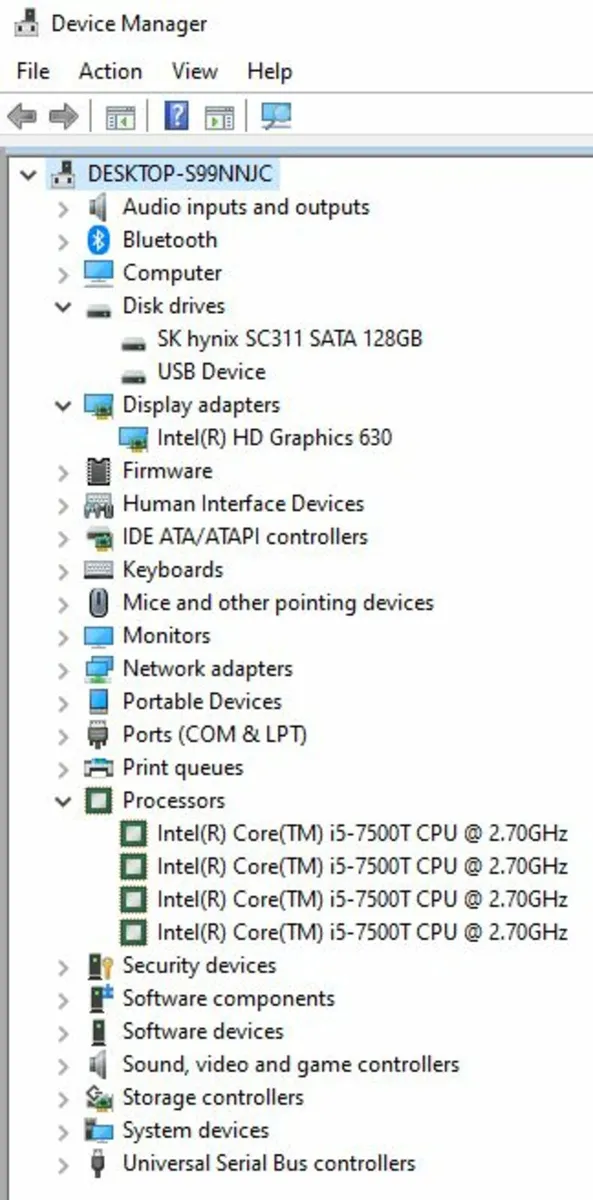Image resolution: width=593 pixels, height=1200 pixels.
Task: Select the Print queues label
Action: pyautogui.click(x=183, y=768)
